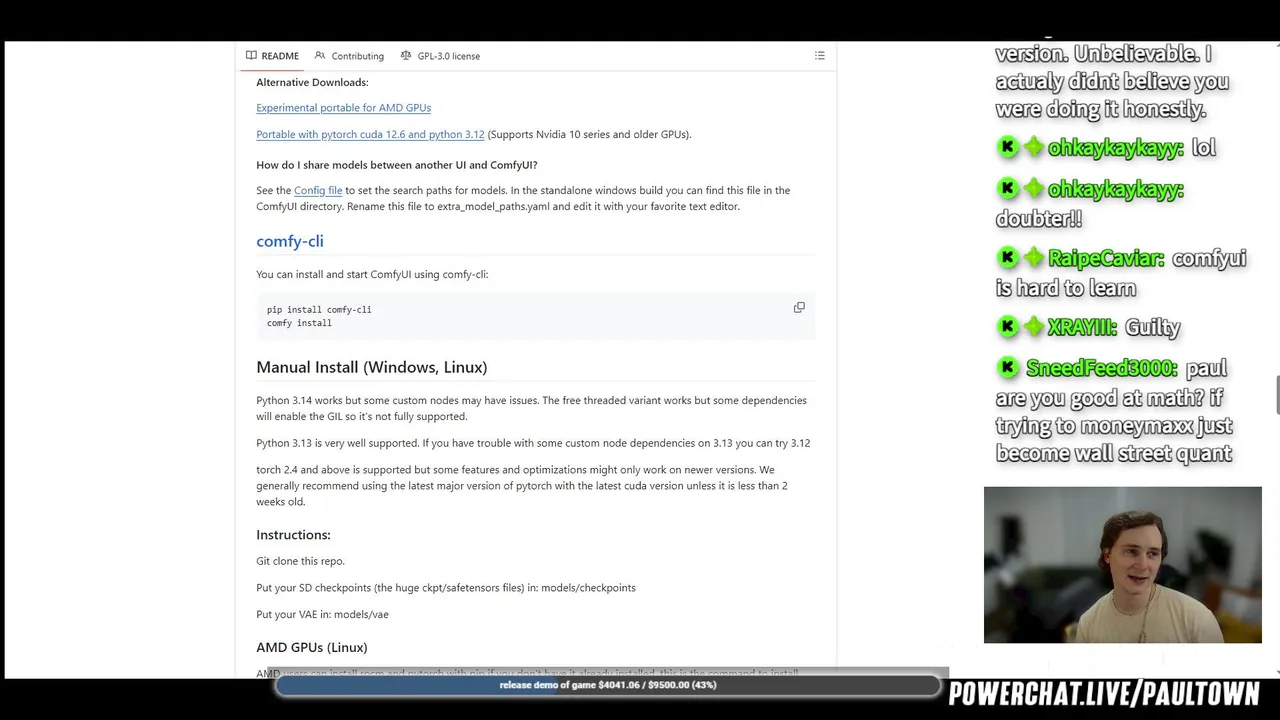Open Portable with pytorch cuda 12.6 link

(x=370, y=134)
